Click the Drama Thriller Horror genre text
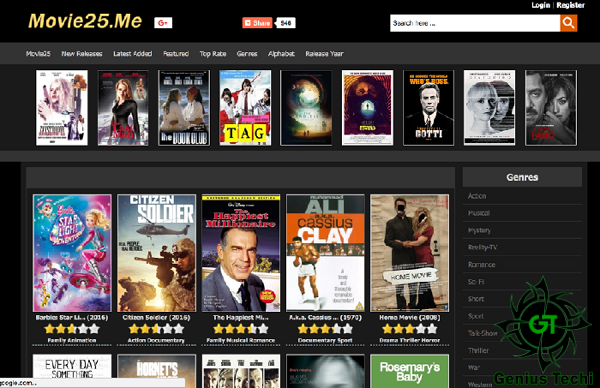Screen dimensions: 600x388 click(x=409, y=340)
